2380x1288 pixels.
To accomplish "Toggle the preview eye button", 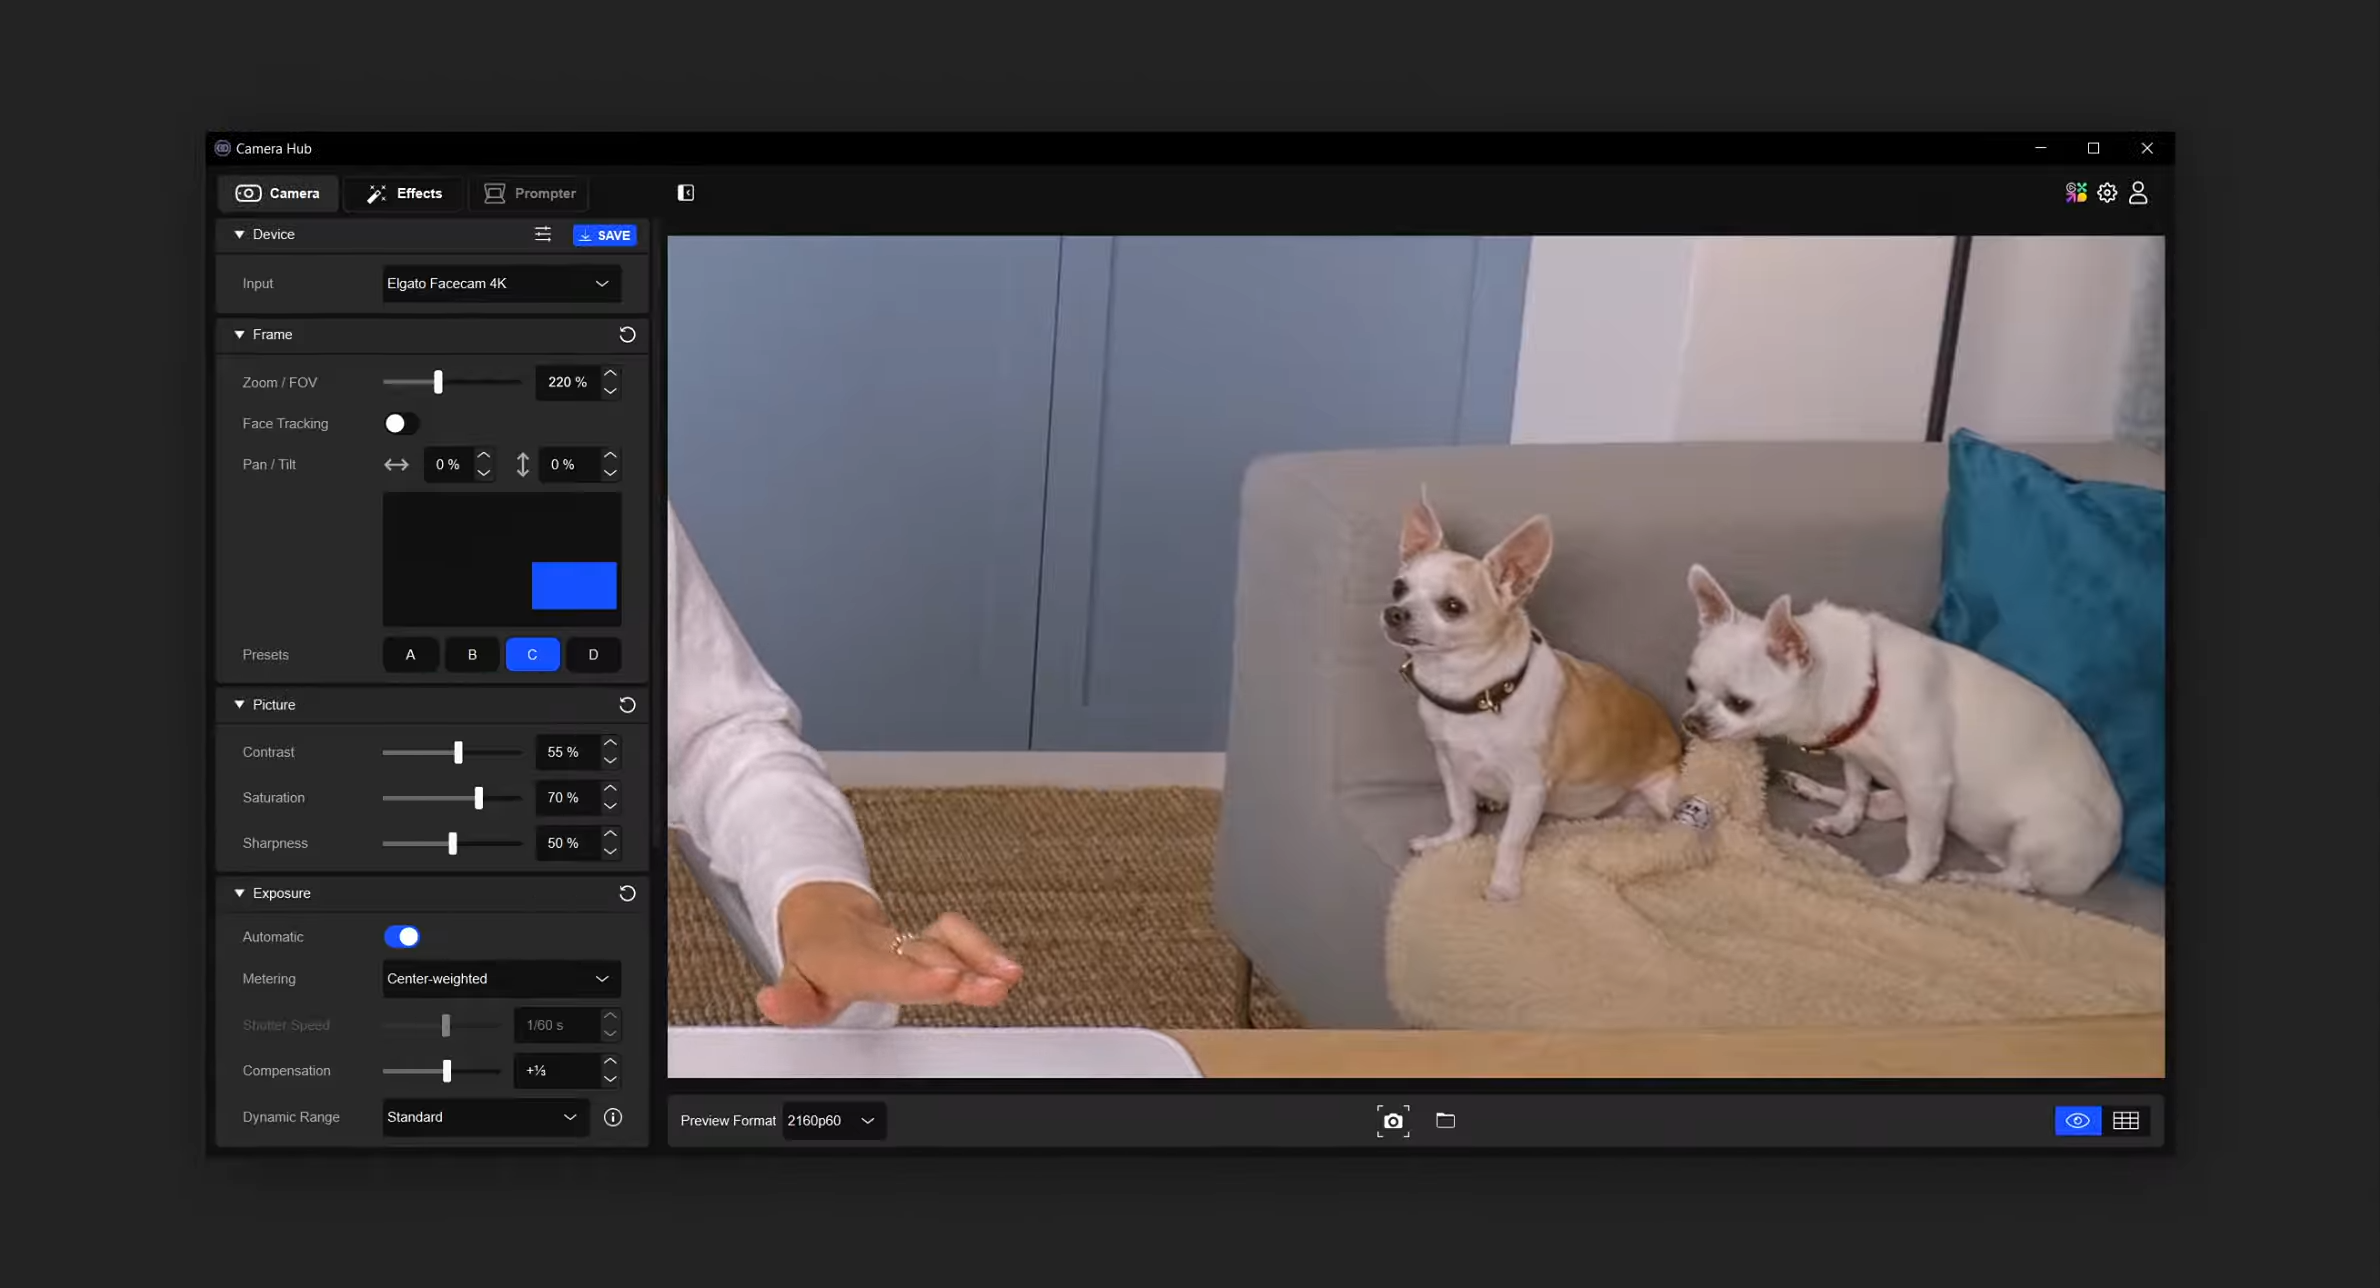I will tap(2077, 1121).
